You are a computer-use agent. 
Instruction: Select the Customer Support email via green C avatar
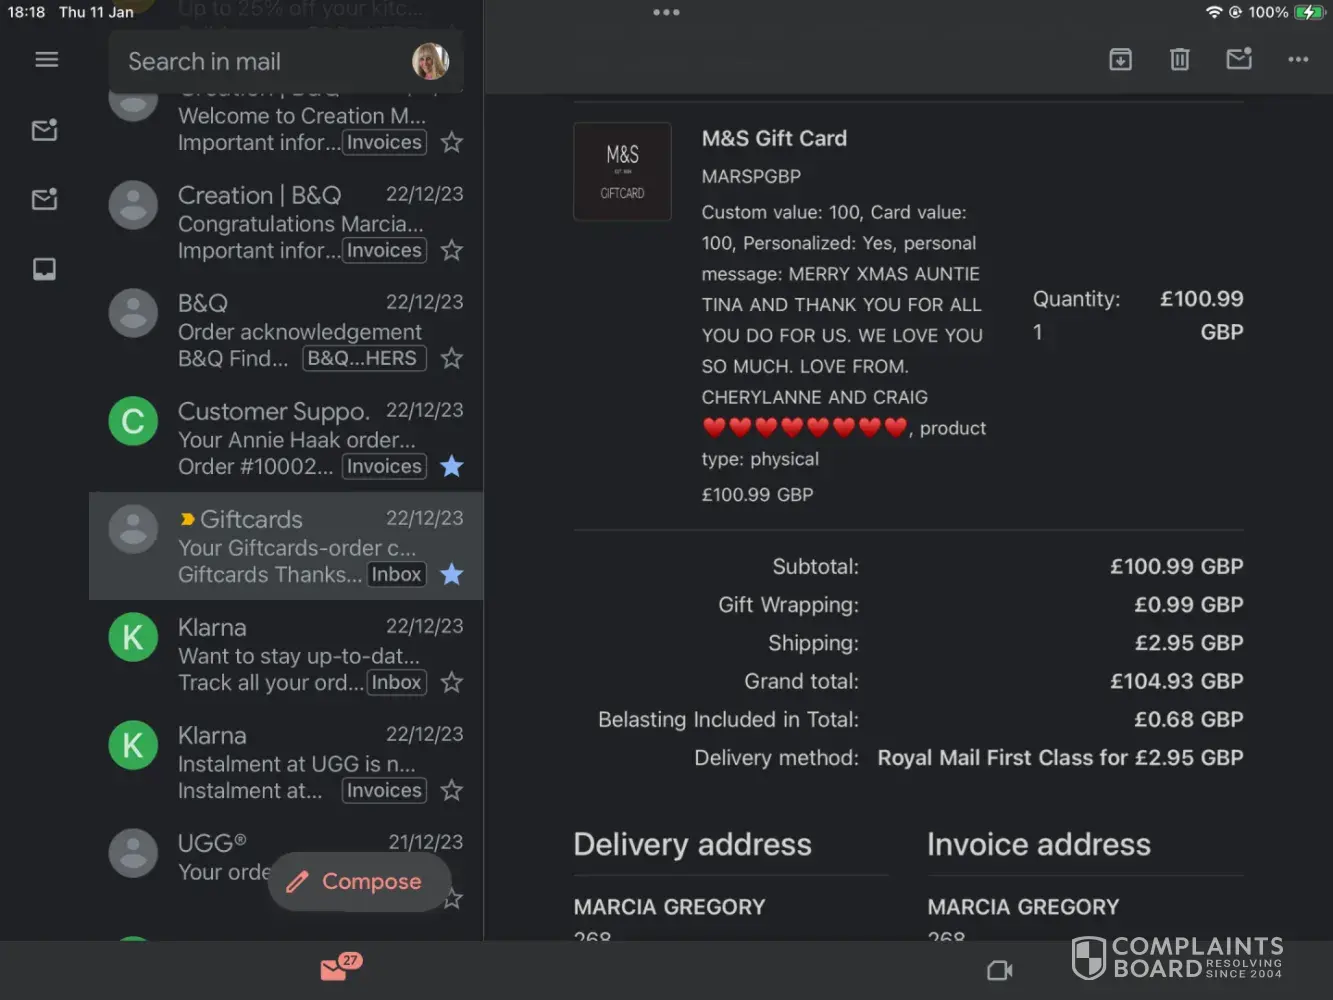pos(133,422)
